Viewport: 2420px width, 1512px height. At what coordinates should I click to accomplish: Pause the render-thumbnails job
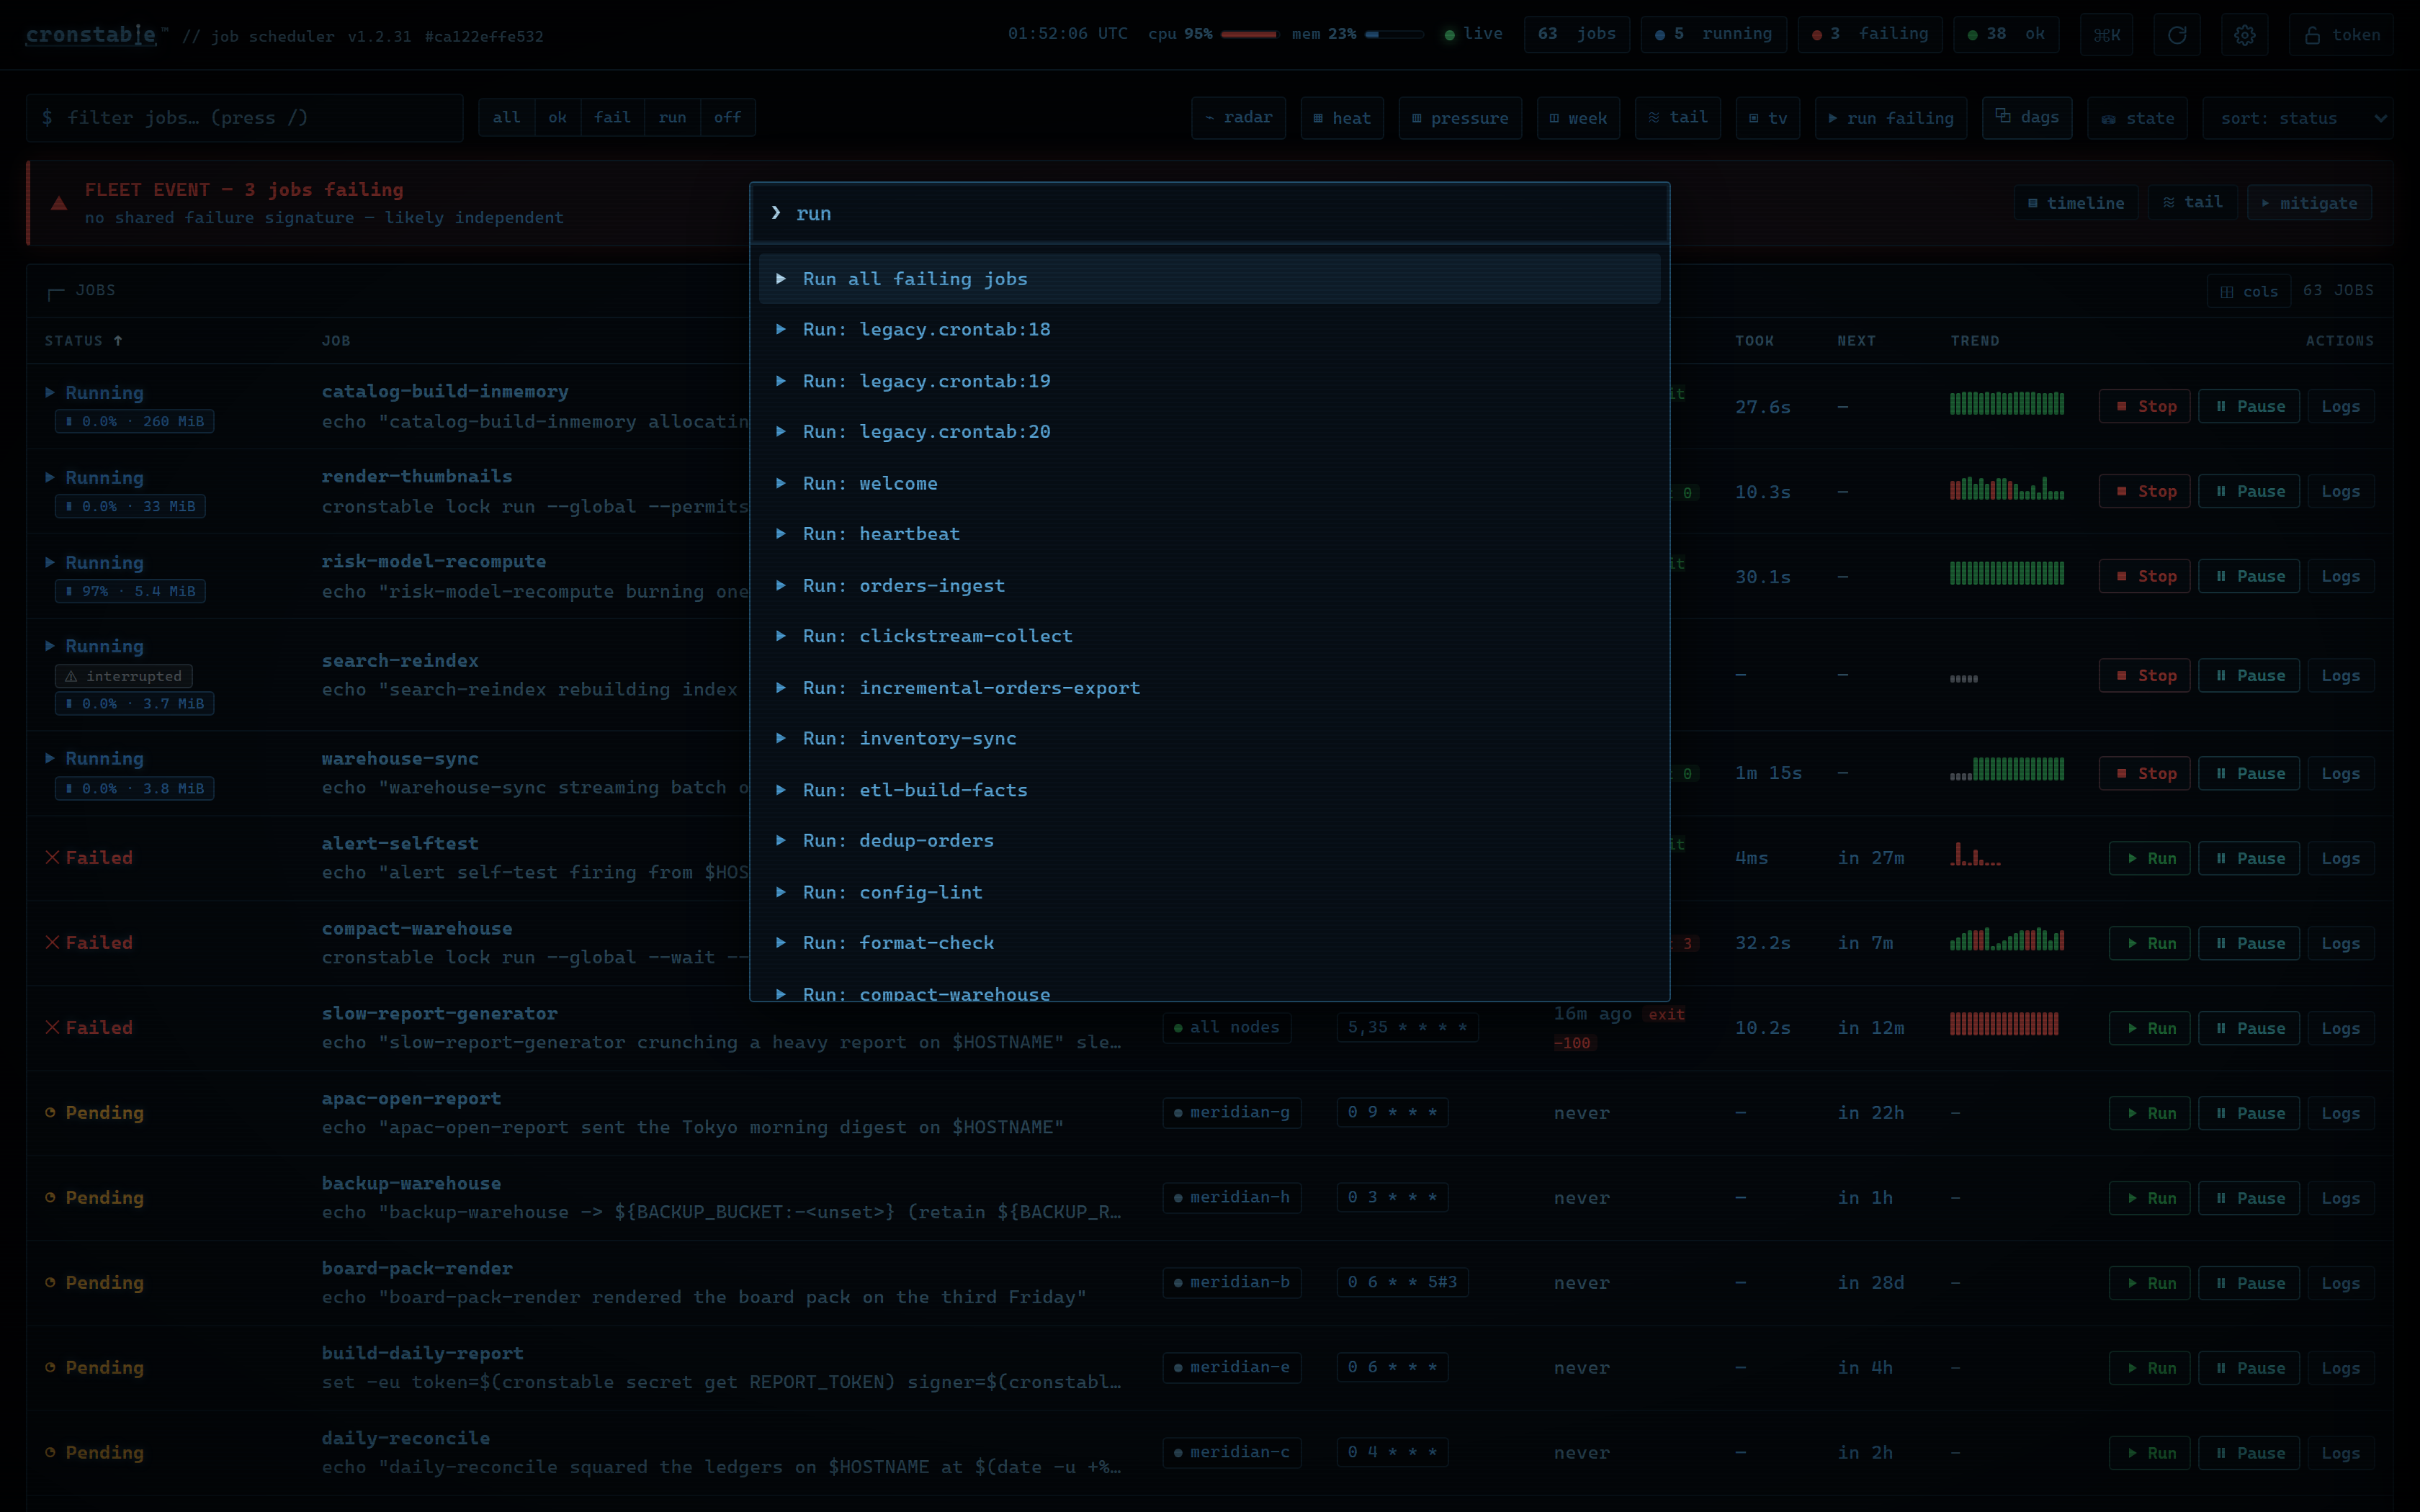(x=2249, y=492)
